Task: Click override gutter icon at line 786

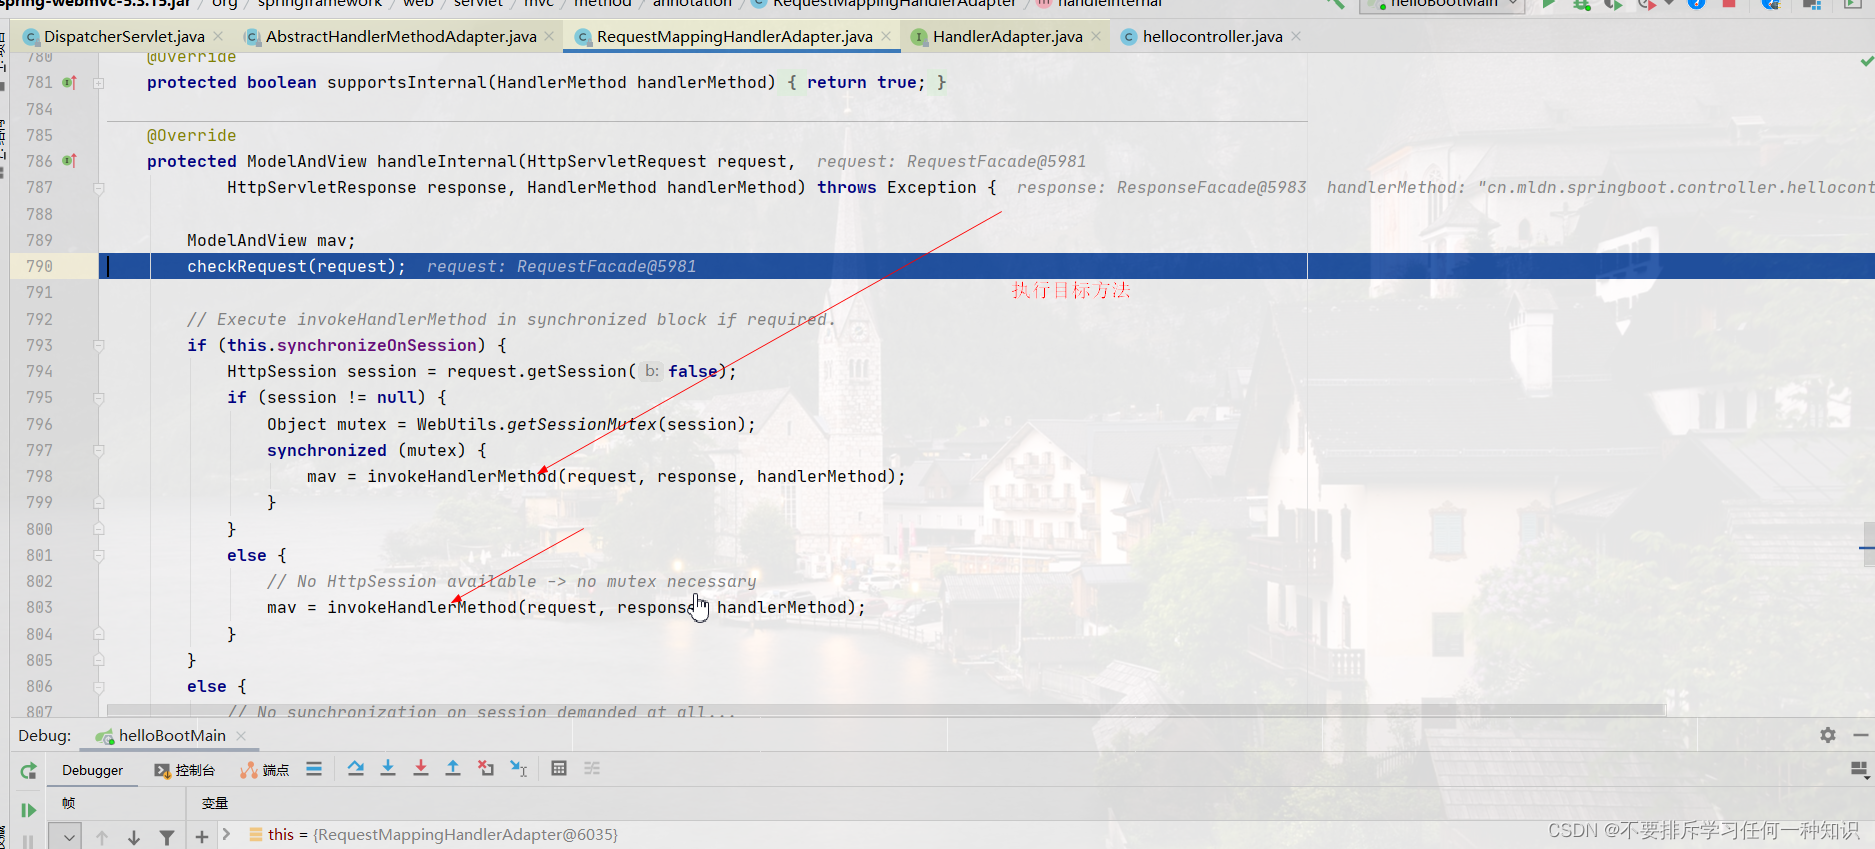Action: pos(70,161)
